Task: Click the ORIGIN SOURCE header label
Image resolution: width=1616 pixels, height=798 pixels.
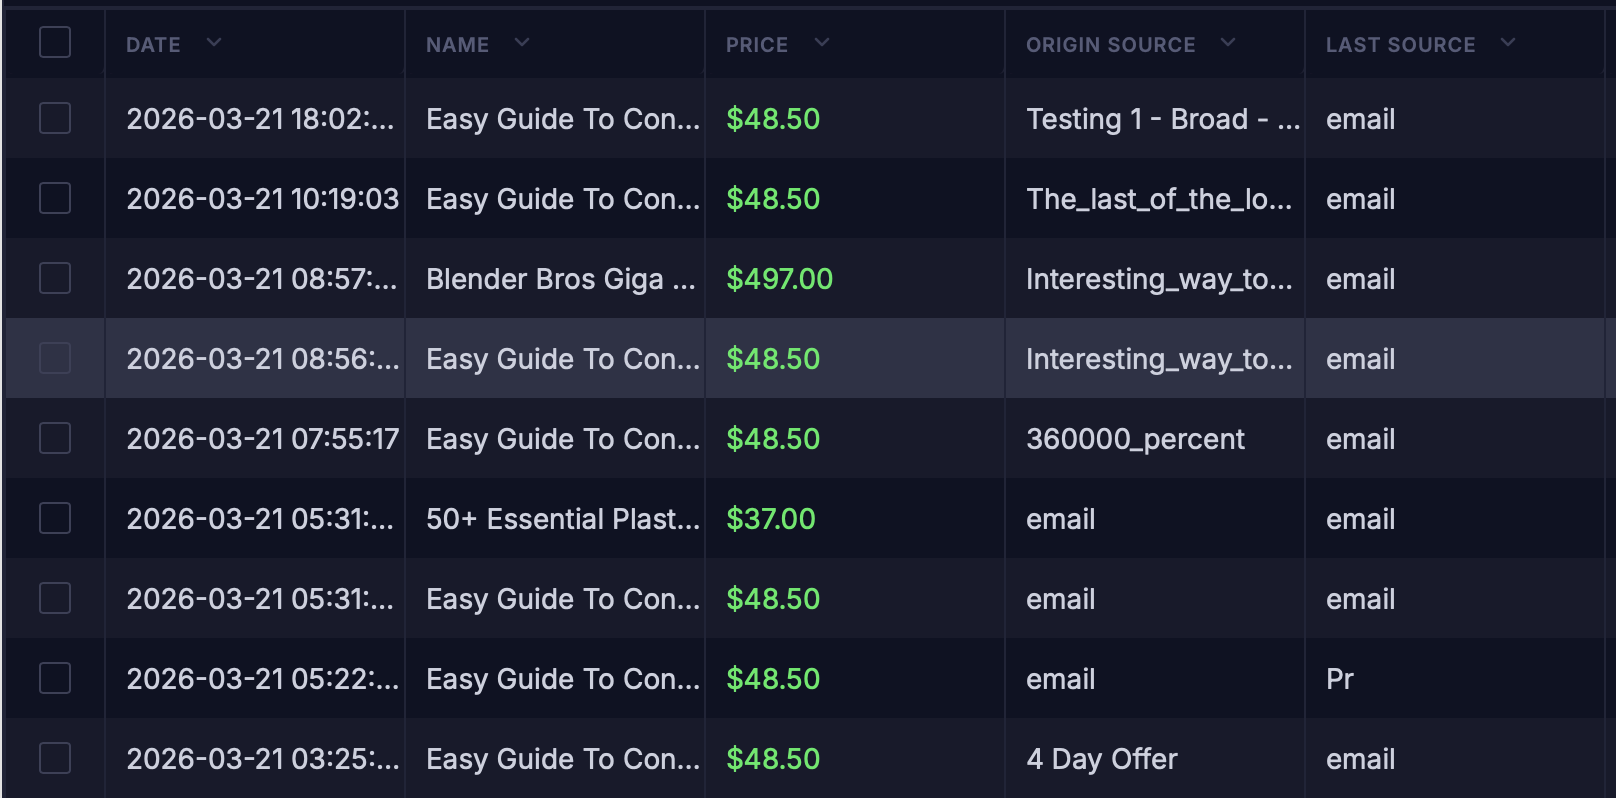Action: [x=1111, y=45]
